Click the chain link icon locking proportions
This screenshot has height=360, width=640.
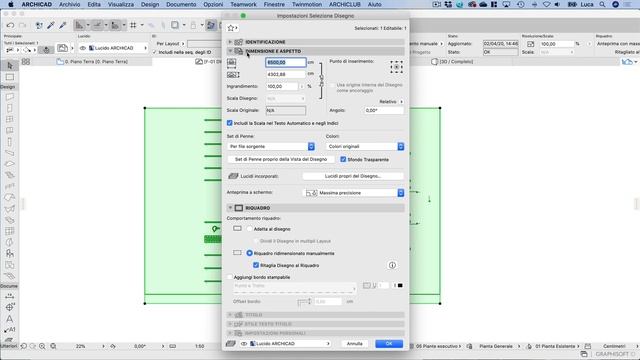[x=321, y=80]
